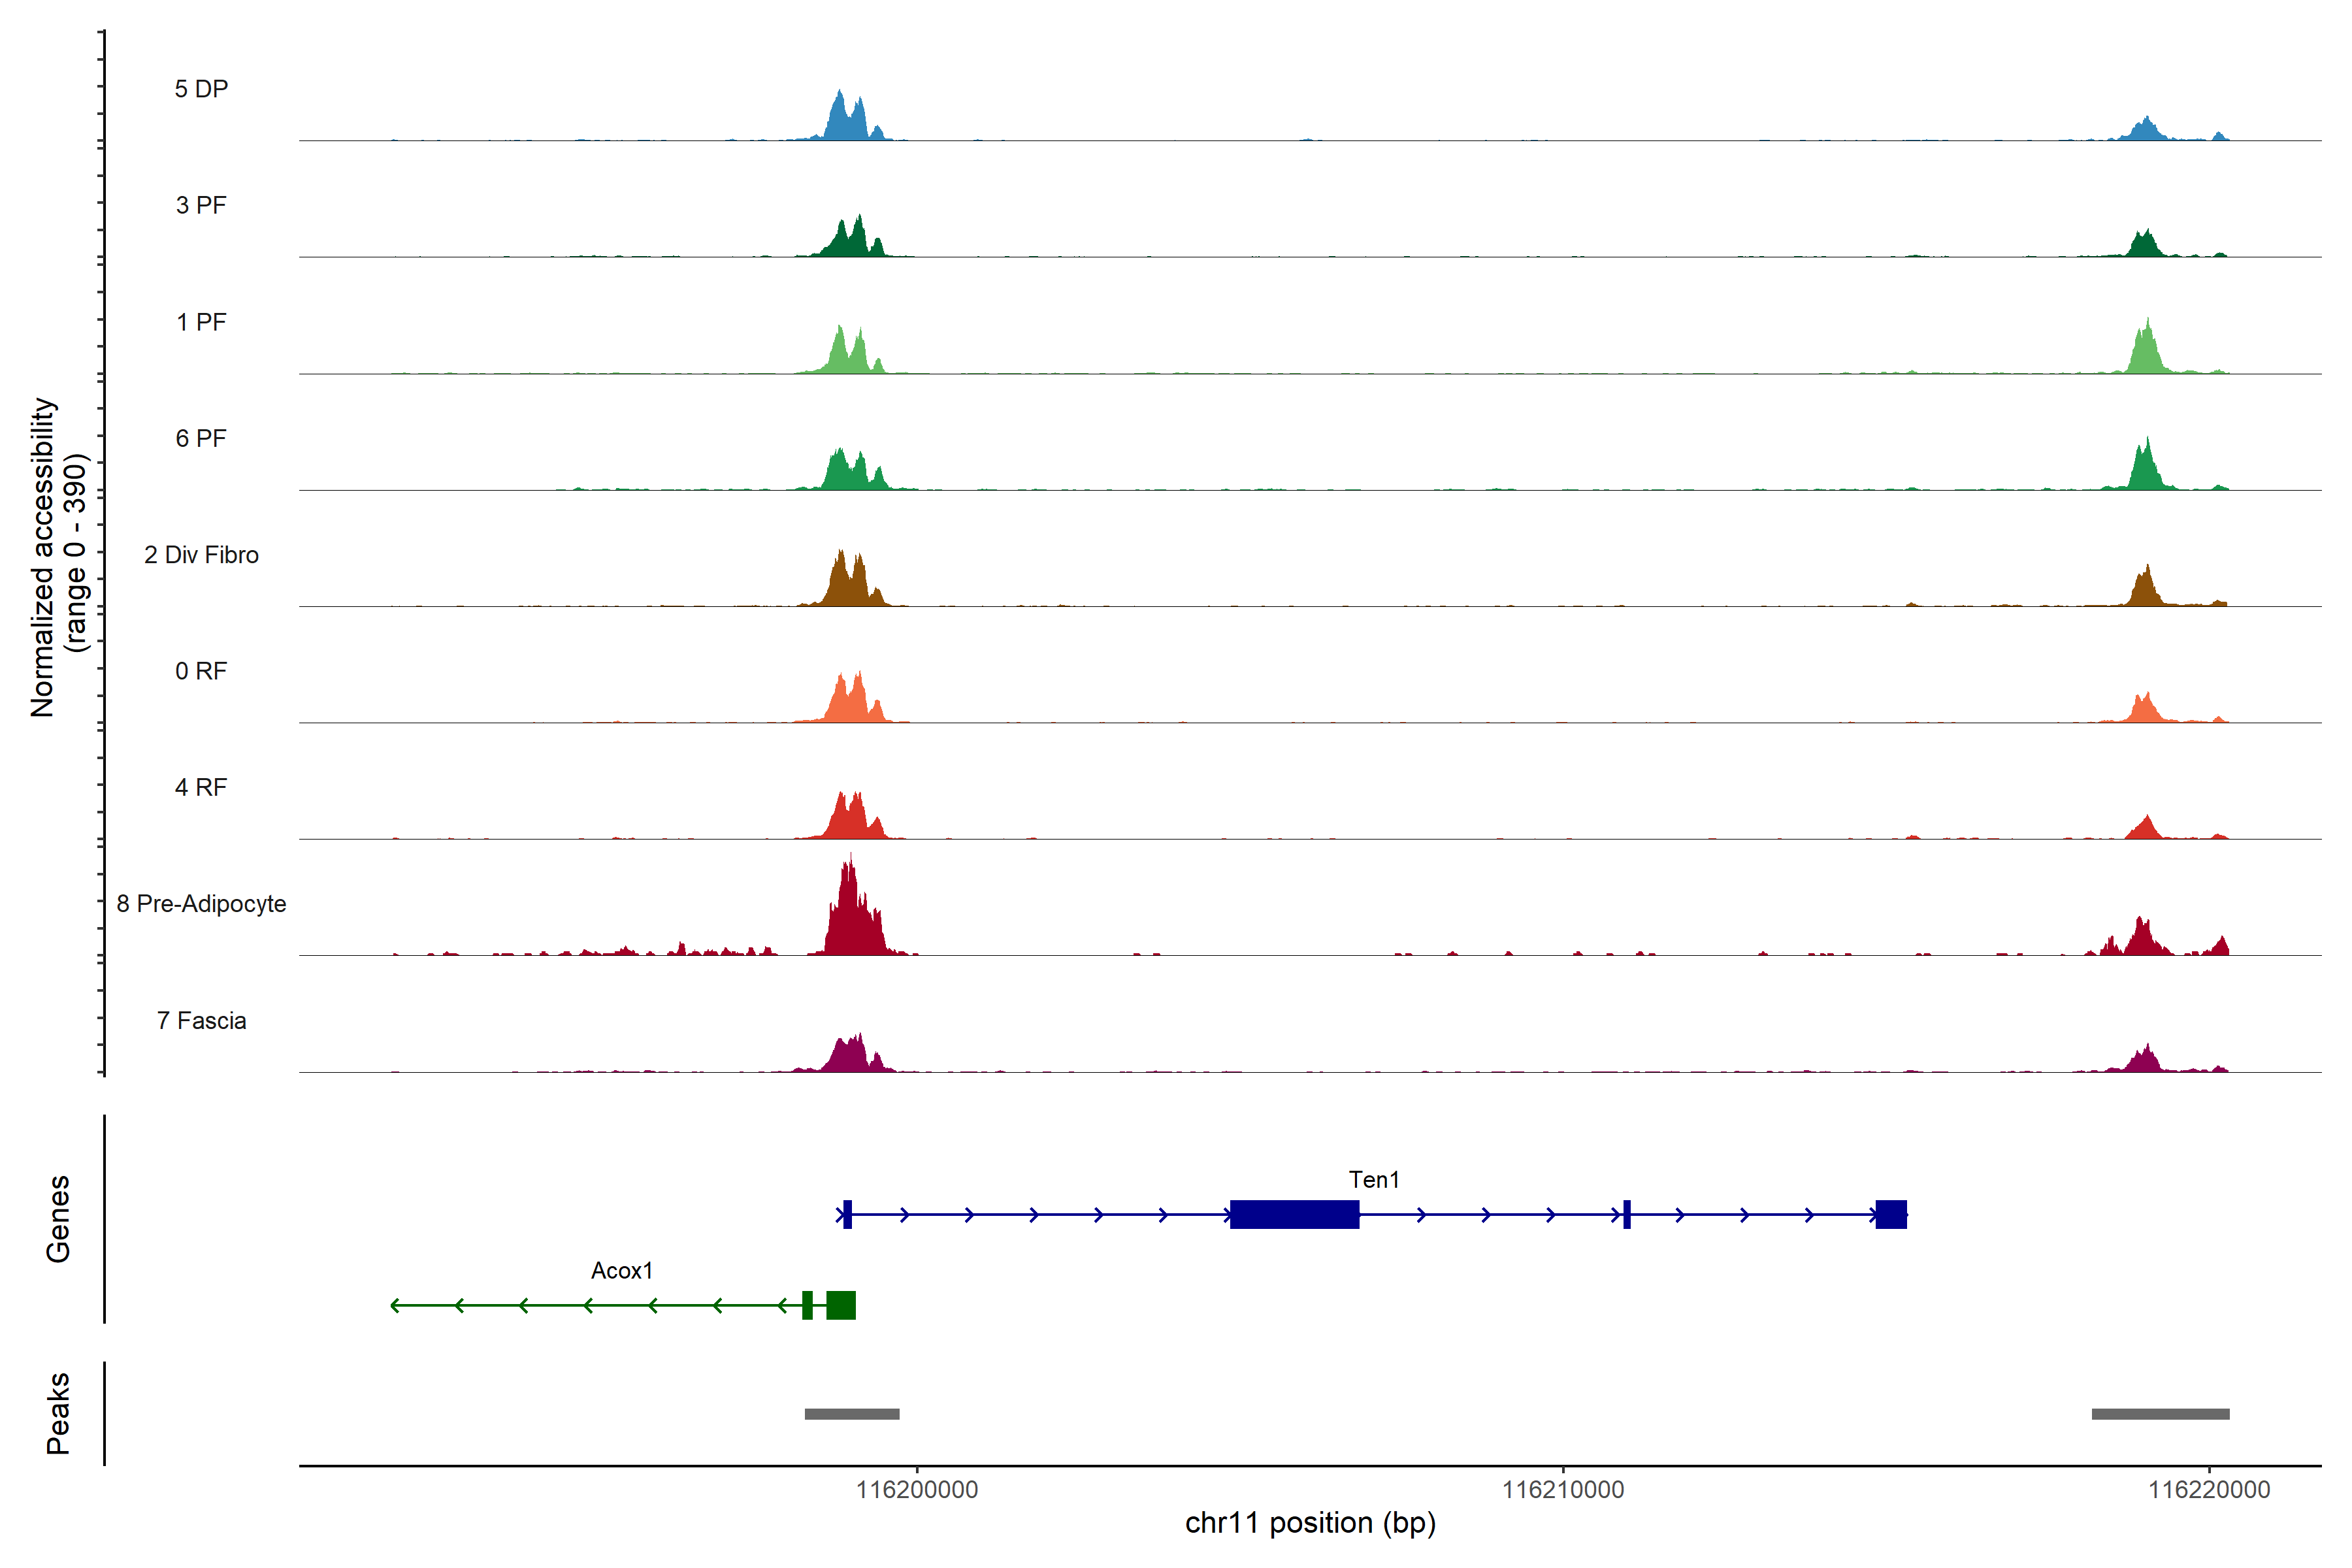The width and height of the screenshot is (2352, 1568).
Task: Click the Ten1 gene label
Action: tap(1373, 1180)
